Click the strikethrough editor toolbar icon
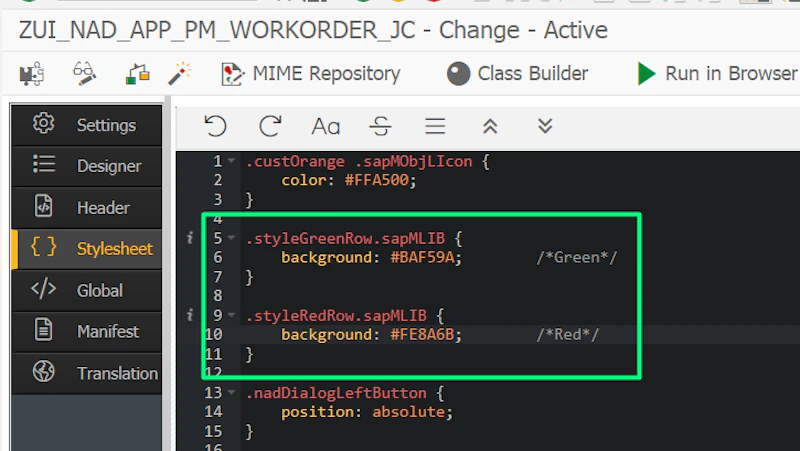The image size is (800, 451). point(380,126)
